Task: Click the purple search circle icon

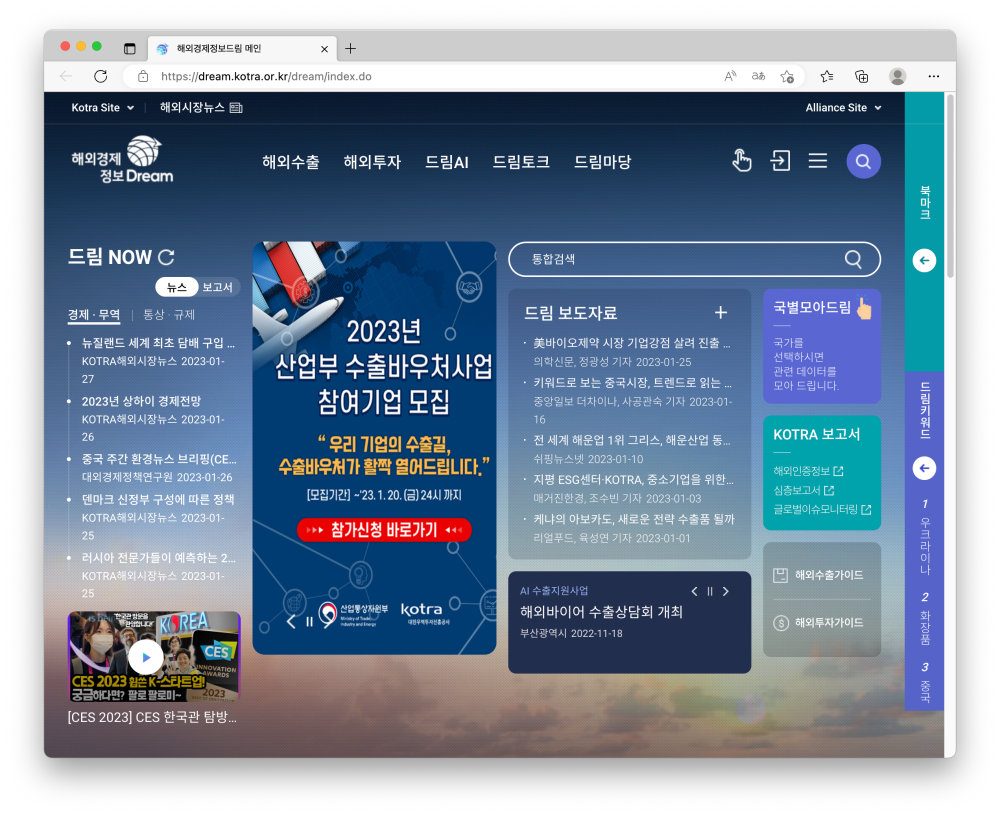Action: [x=863, y=161]
